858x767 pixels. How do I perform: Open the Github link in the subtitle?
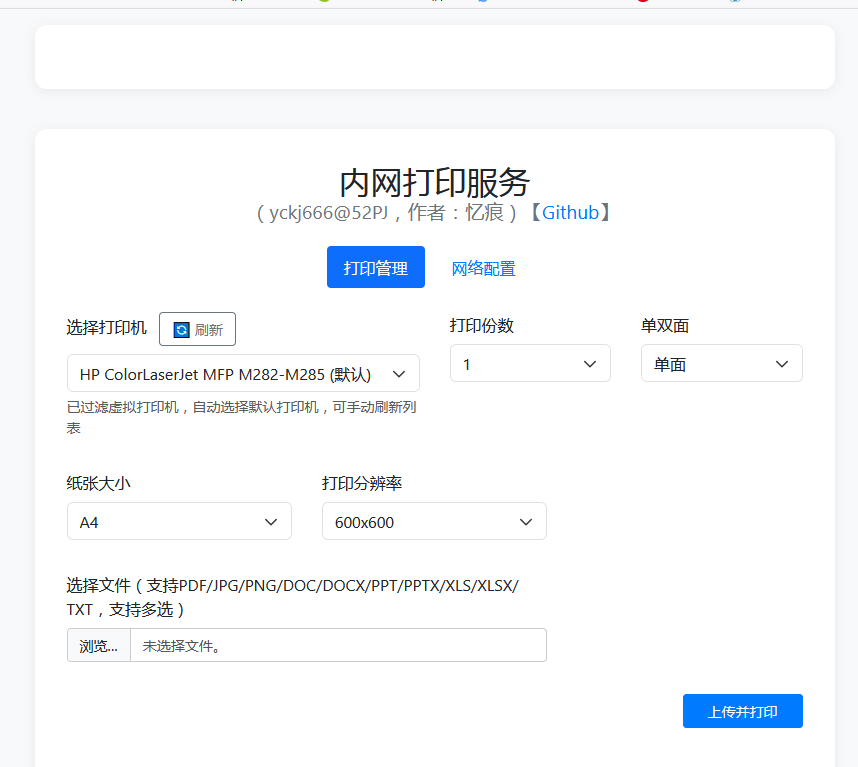tap(570, 212)
